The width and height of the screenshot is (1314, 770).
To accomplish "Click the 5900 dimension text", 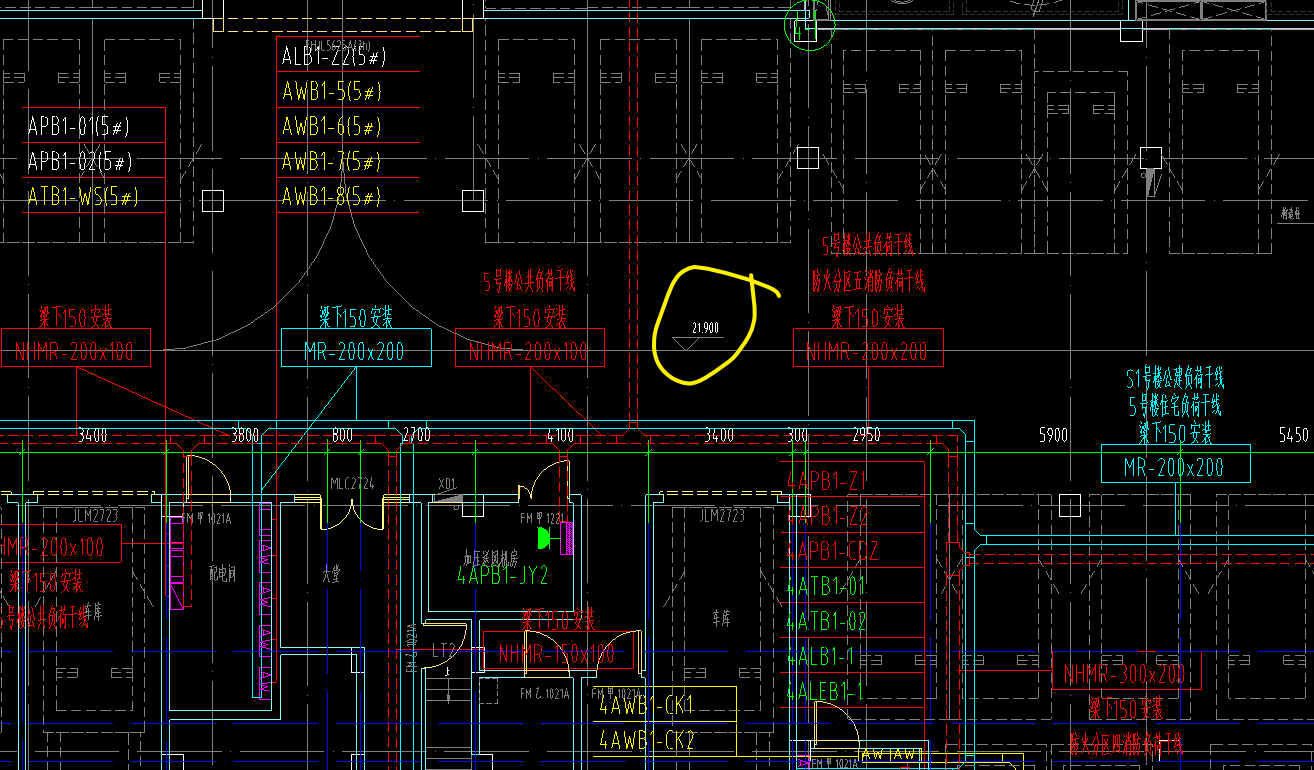I will tap(1054, 435).
